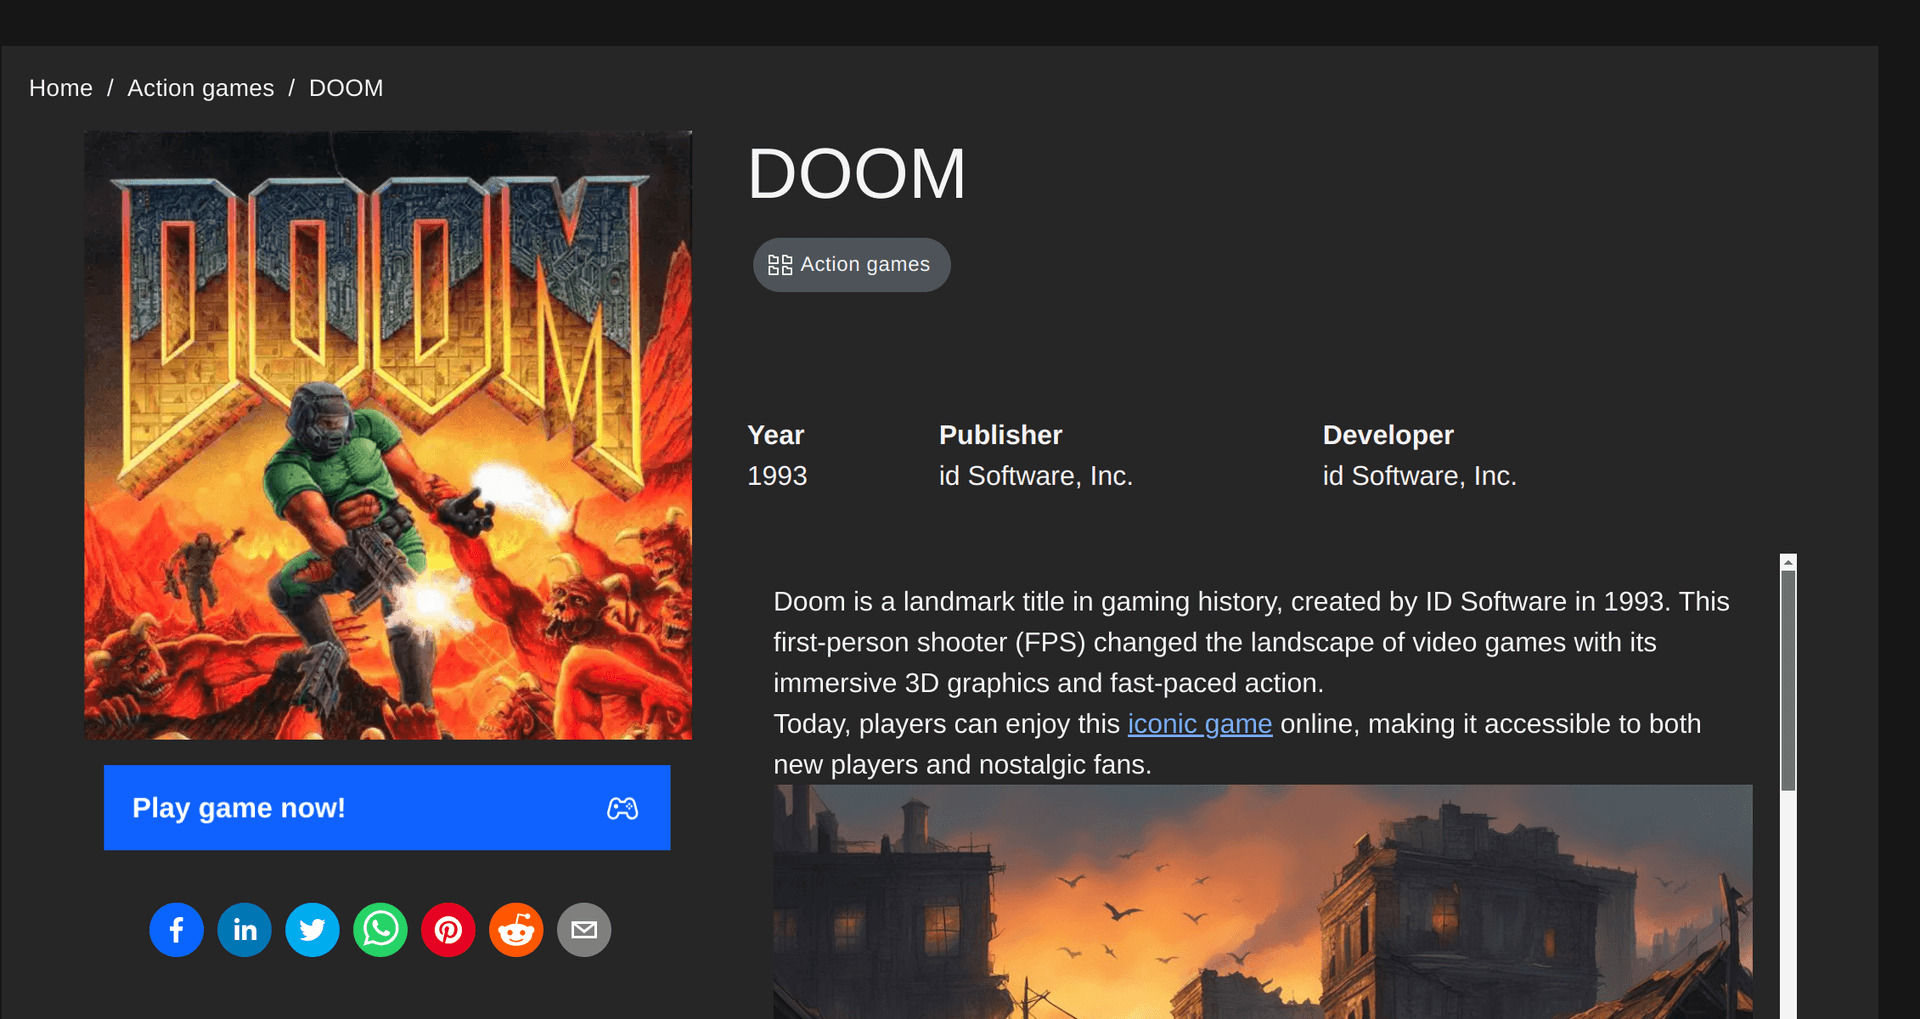Post the game to Reddit
This screenshot has height=1019, width=1920.
click(x=516, y=930)
